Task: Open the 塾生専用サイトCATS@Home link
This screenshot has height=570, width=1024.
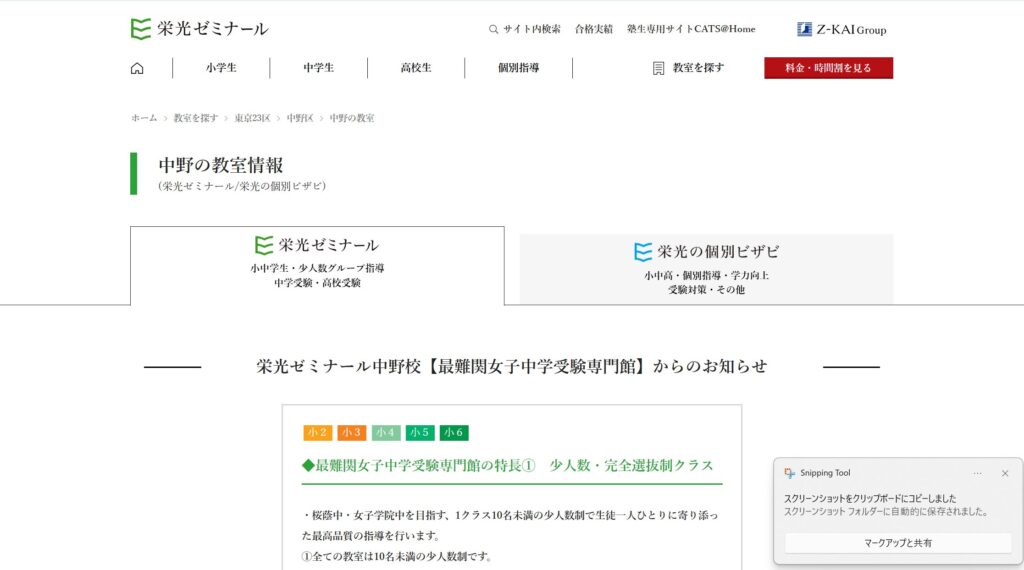Action: (691, 29)
